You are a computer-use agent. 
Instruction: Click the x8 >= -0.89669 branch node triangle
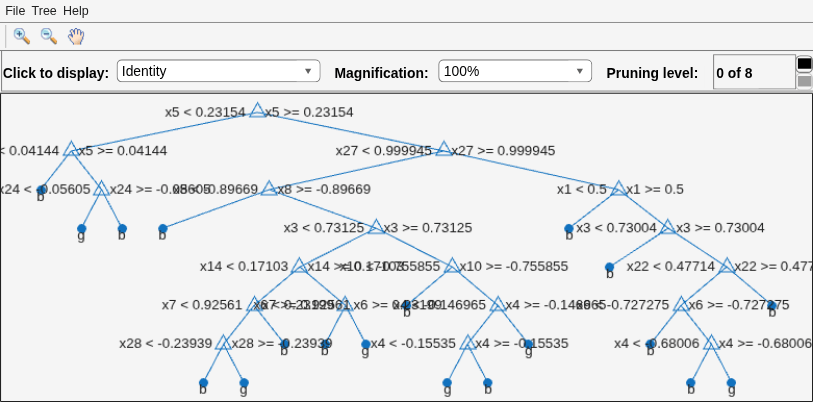tap(269, 188)
